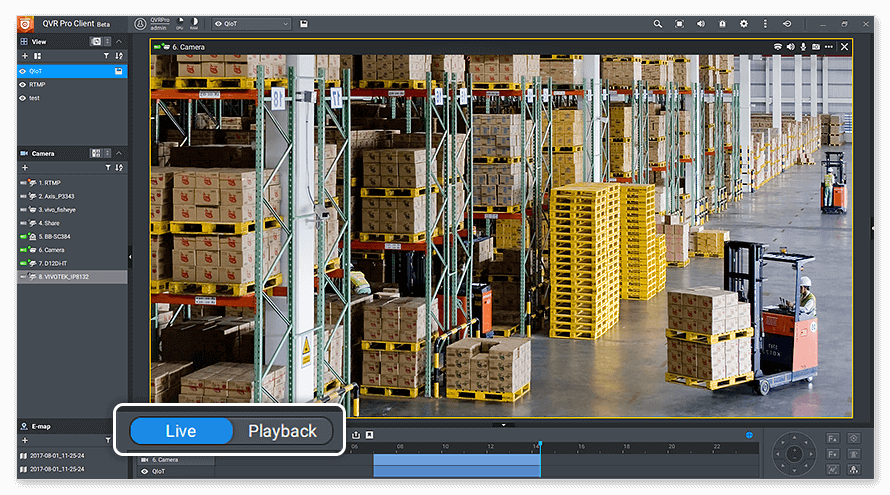
Task: Select the RTMP view
Action: click(37, 84)
